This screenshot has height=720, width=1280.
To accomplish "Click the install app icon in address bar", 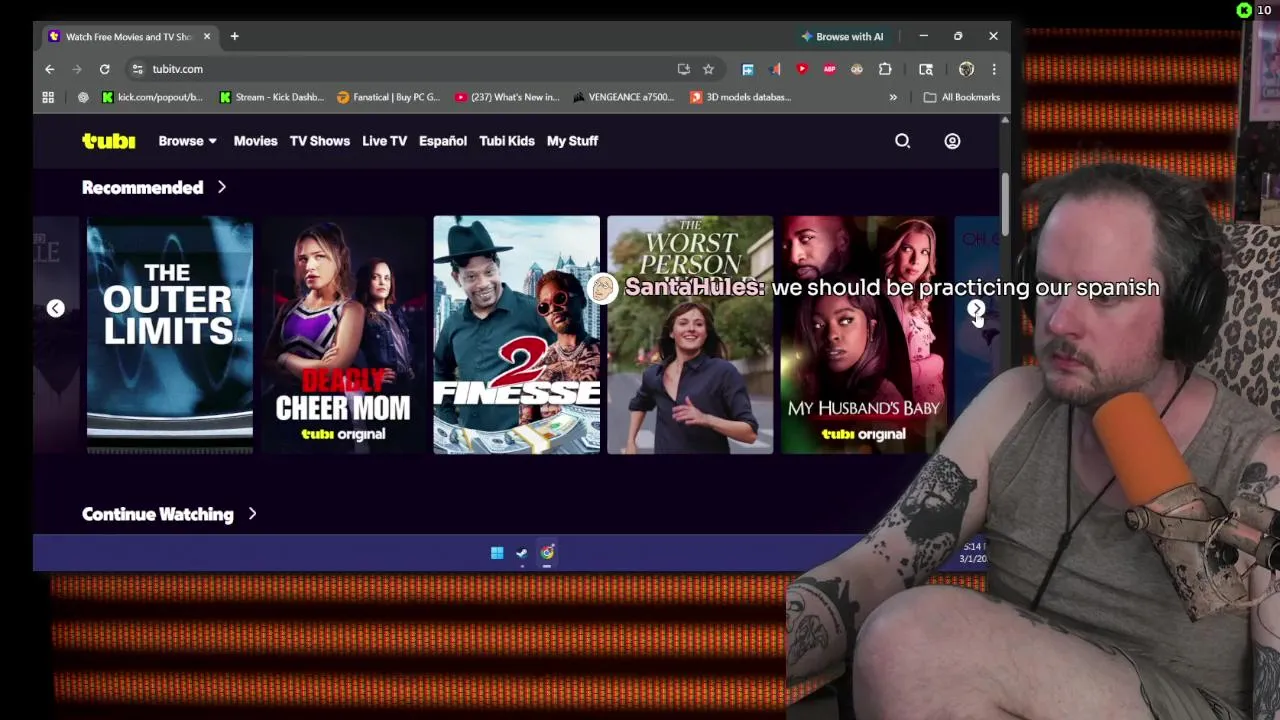I will pos(683,69).
